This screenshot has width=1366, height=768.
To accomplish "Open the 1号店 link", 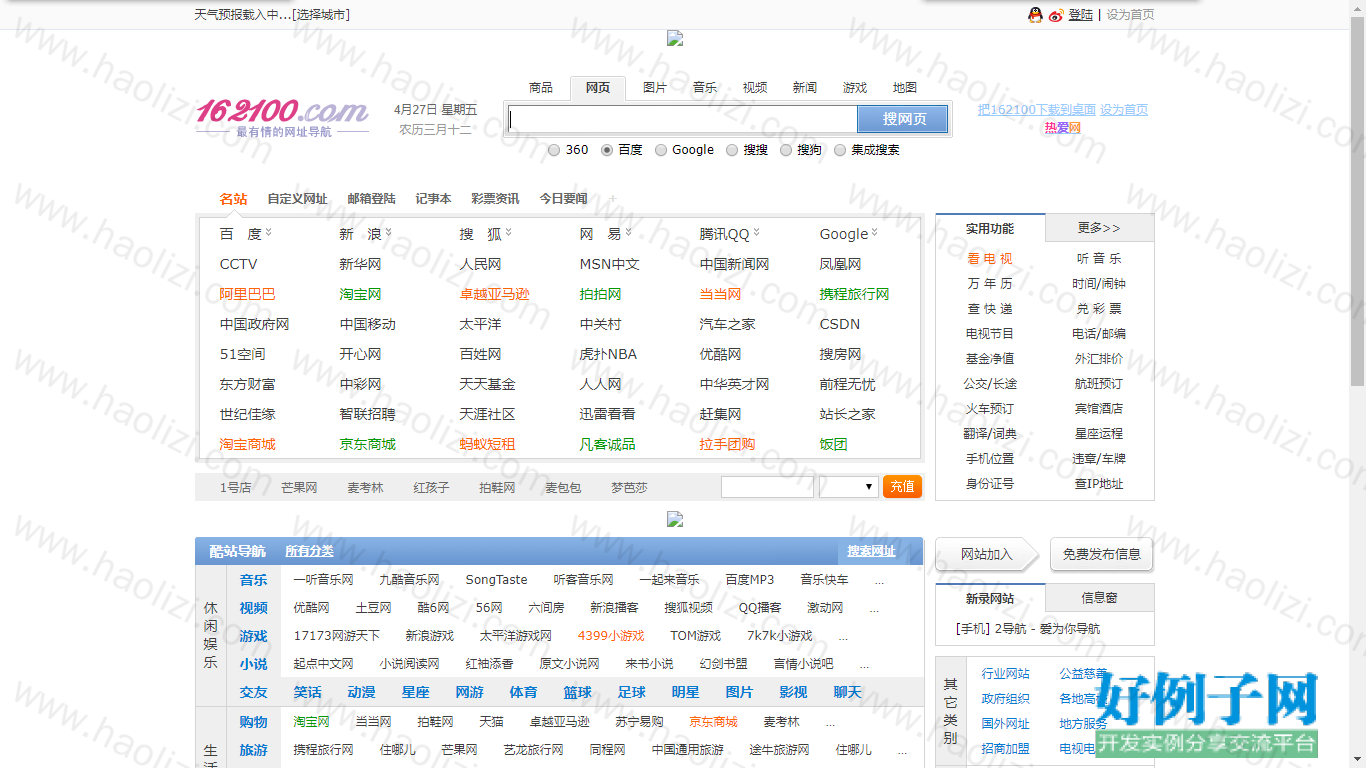I will click(235, 488).
